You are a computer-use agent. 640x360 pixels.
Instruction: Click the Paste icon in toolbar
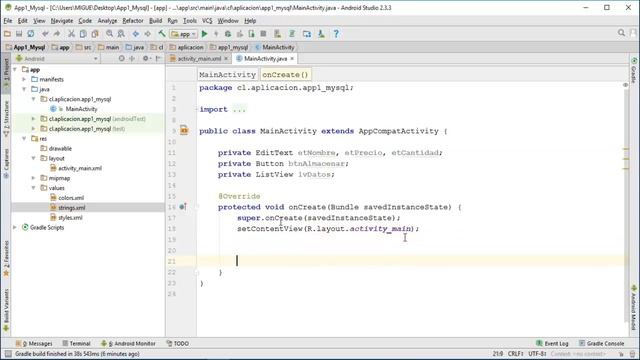95,34
